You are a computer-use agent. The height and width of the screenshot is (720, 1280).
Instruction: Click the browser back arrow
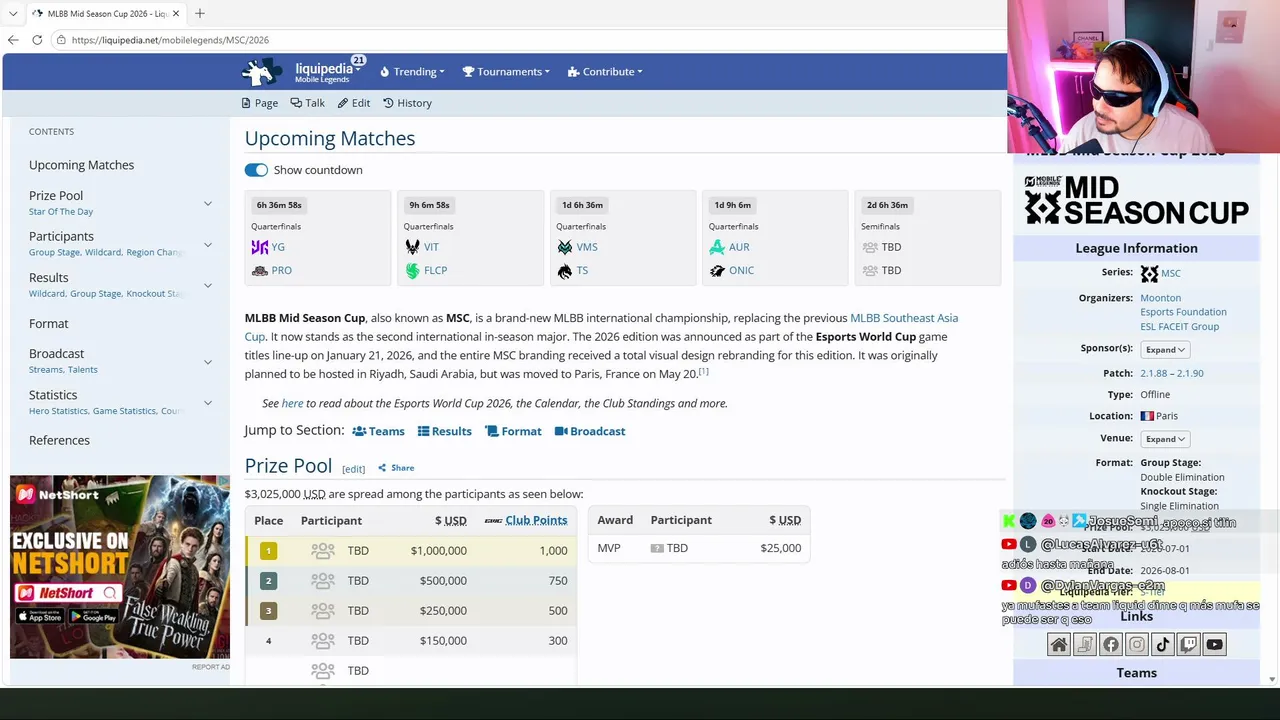(13, 40)
